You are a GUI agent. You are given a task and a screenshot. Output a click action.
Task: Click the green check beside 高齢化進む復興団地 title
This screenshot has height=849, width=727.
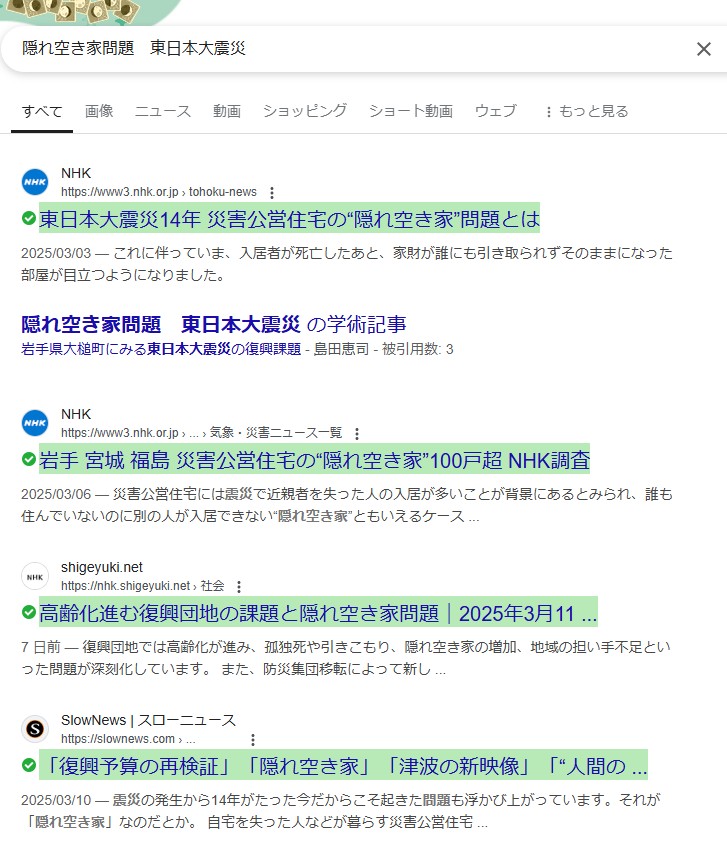coord(29,612)
